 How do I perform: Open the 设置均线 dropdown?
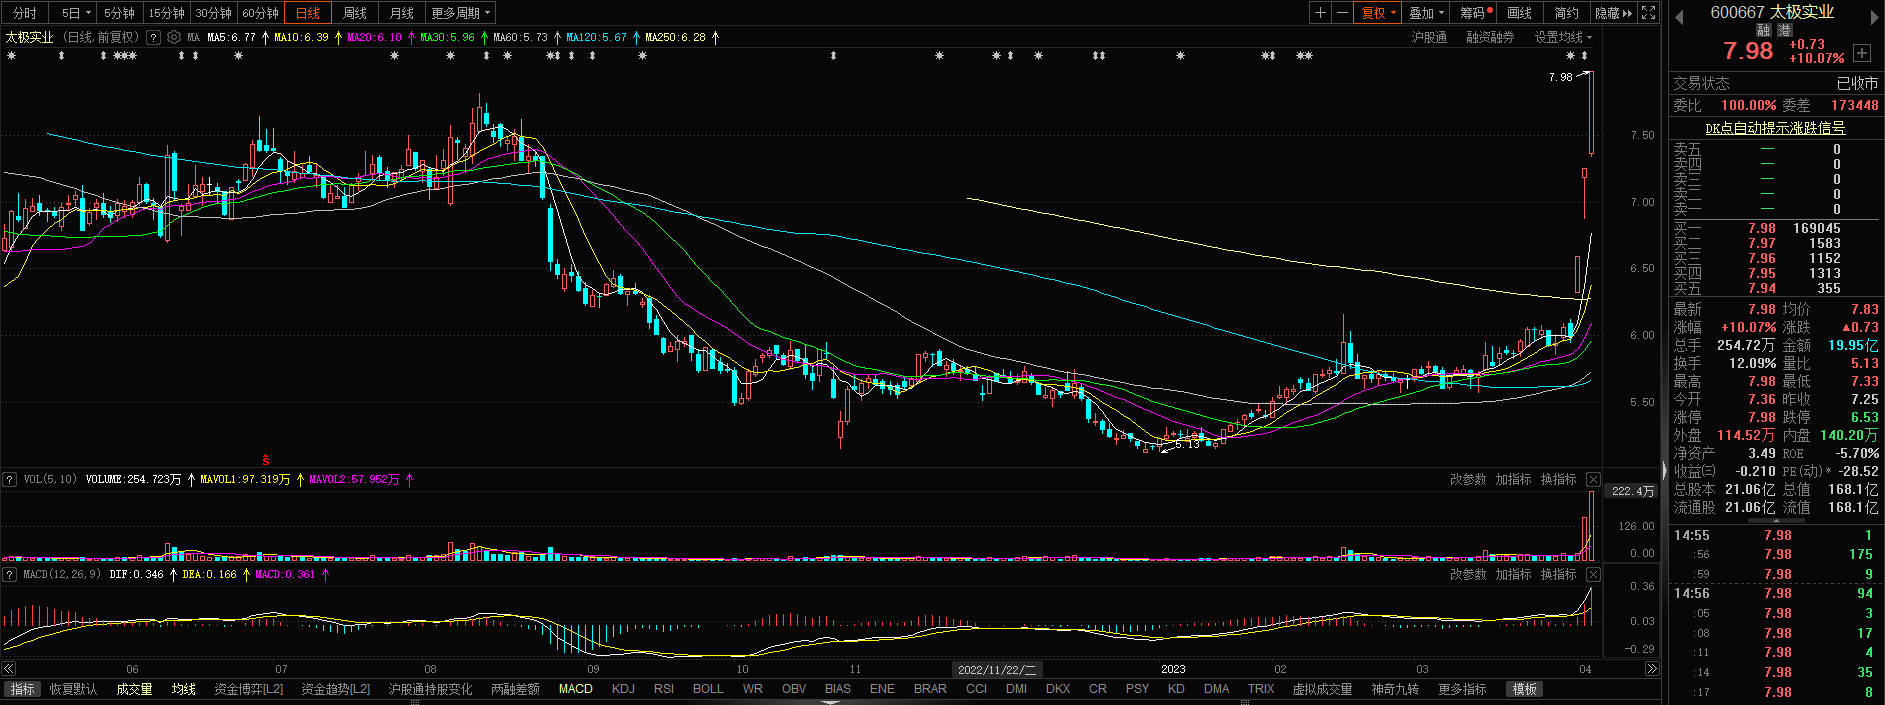click(1563, 37)
